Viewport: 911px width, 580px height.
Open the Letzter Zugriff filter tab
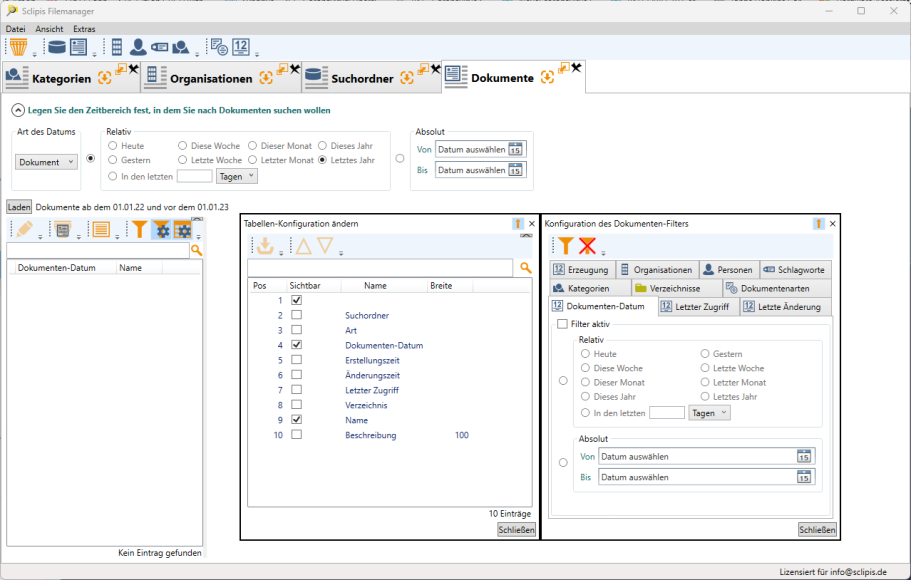tap(699, 307)
